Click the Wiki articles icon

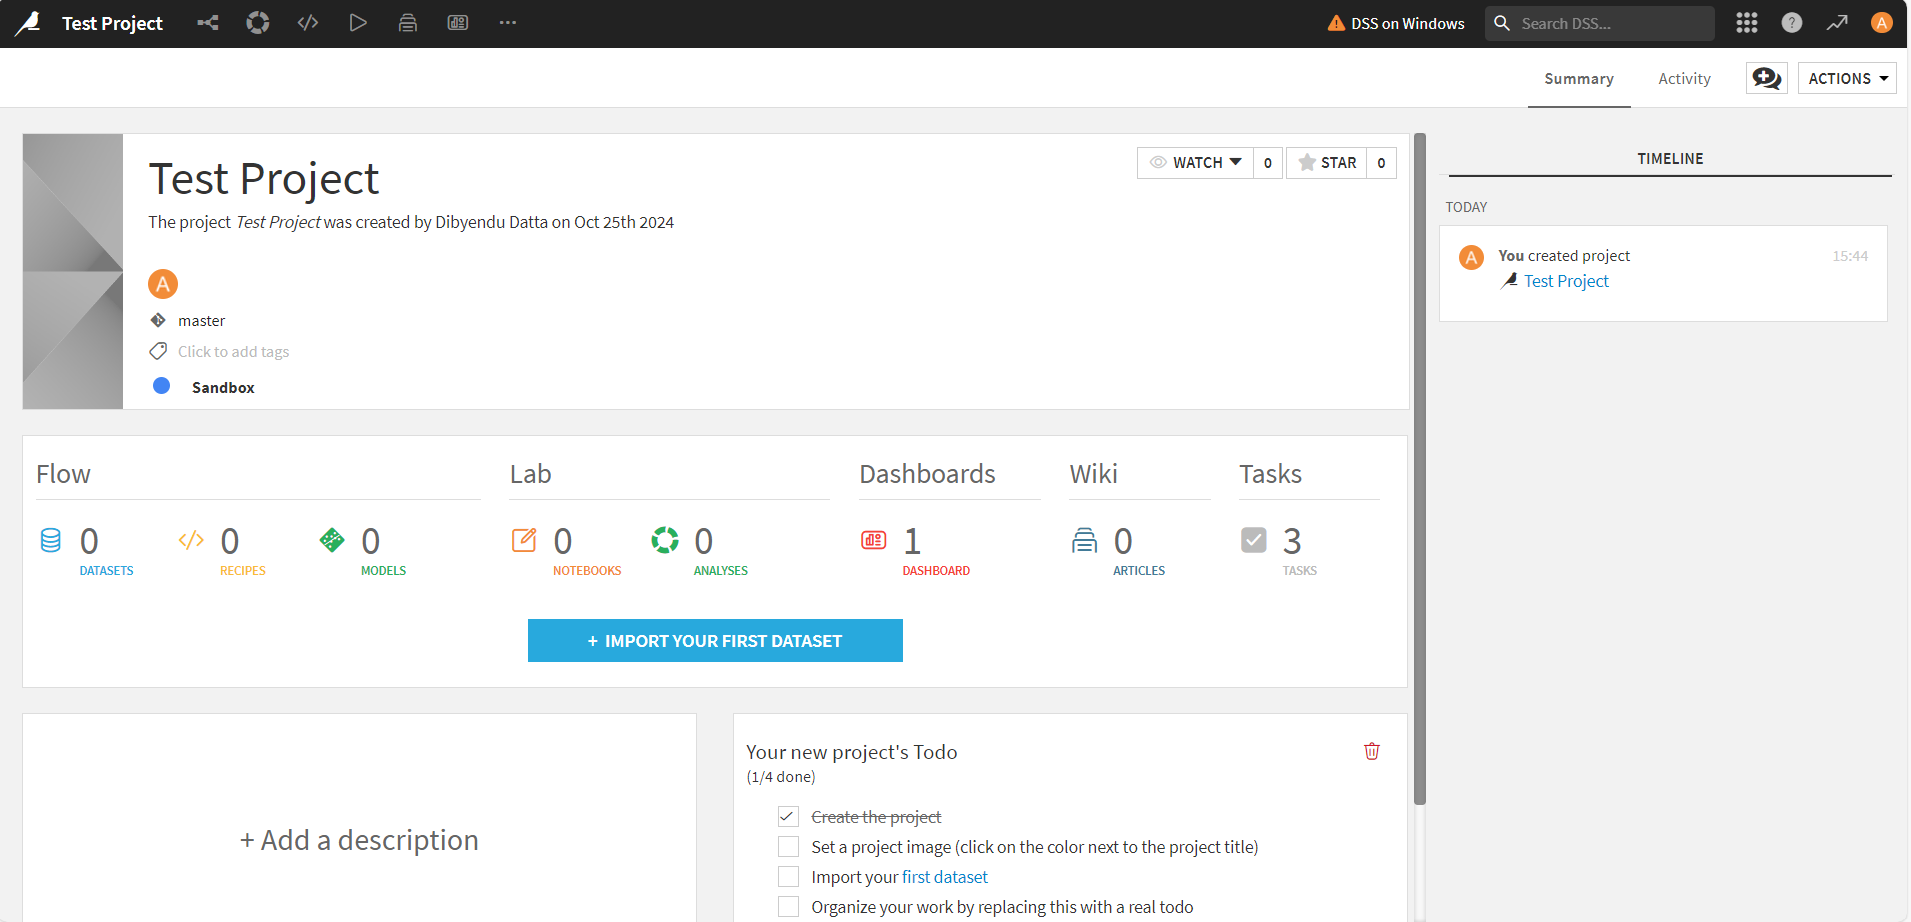click(1084, 541)
